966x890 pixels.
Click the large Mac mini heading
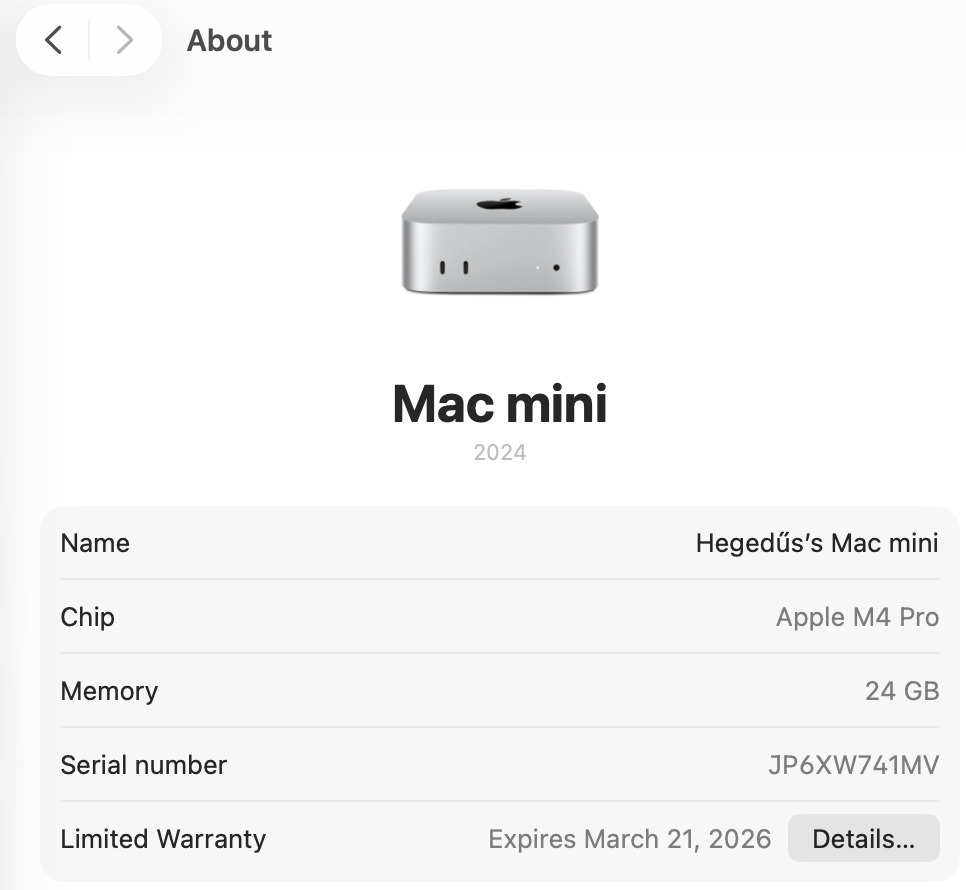pos(499,403)
